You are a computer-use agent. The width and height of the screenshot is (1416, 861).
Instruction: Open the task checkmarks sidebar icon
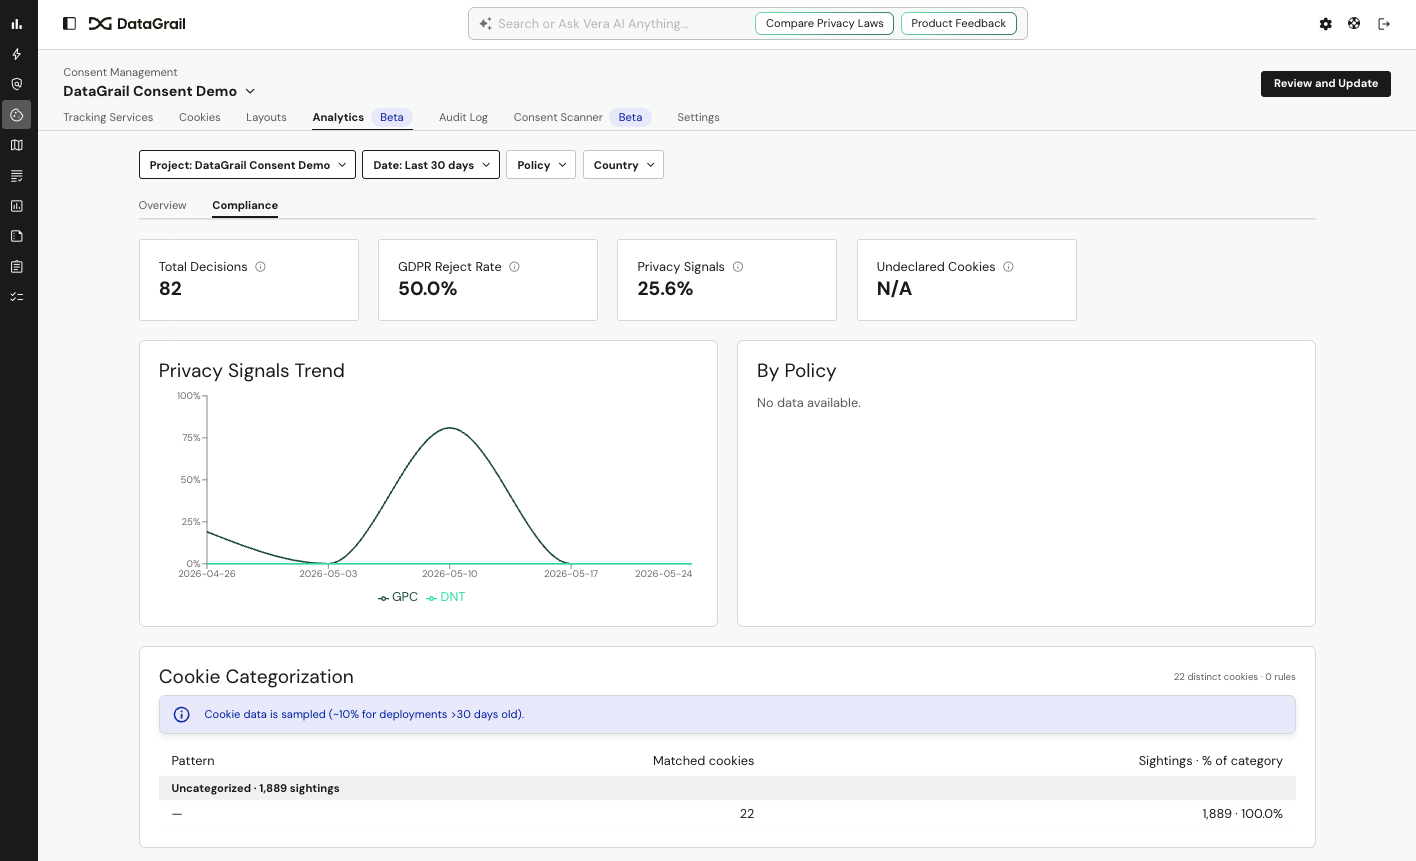pos(16,297)
